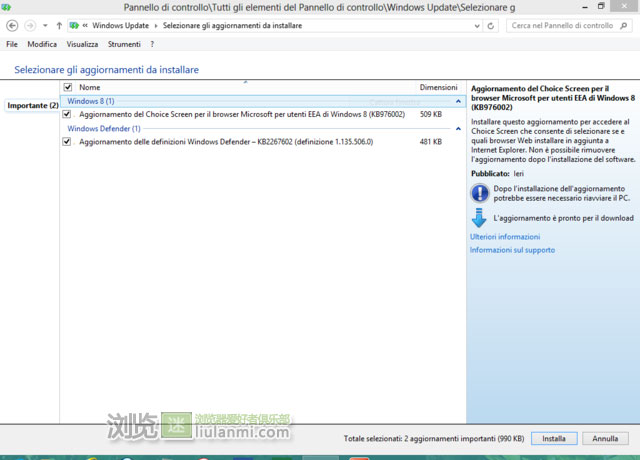This screenshot has width=640, height=460.
Task: Click the breadcrumb overflow chevrons before Windows Update
Action: coord(85,25)
